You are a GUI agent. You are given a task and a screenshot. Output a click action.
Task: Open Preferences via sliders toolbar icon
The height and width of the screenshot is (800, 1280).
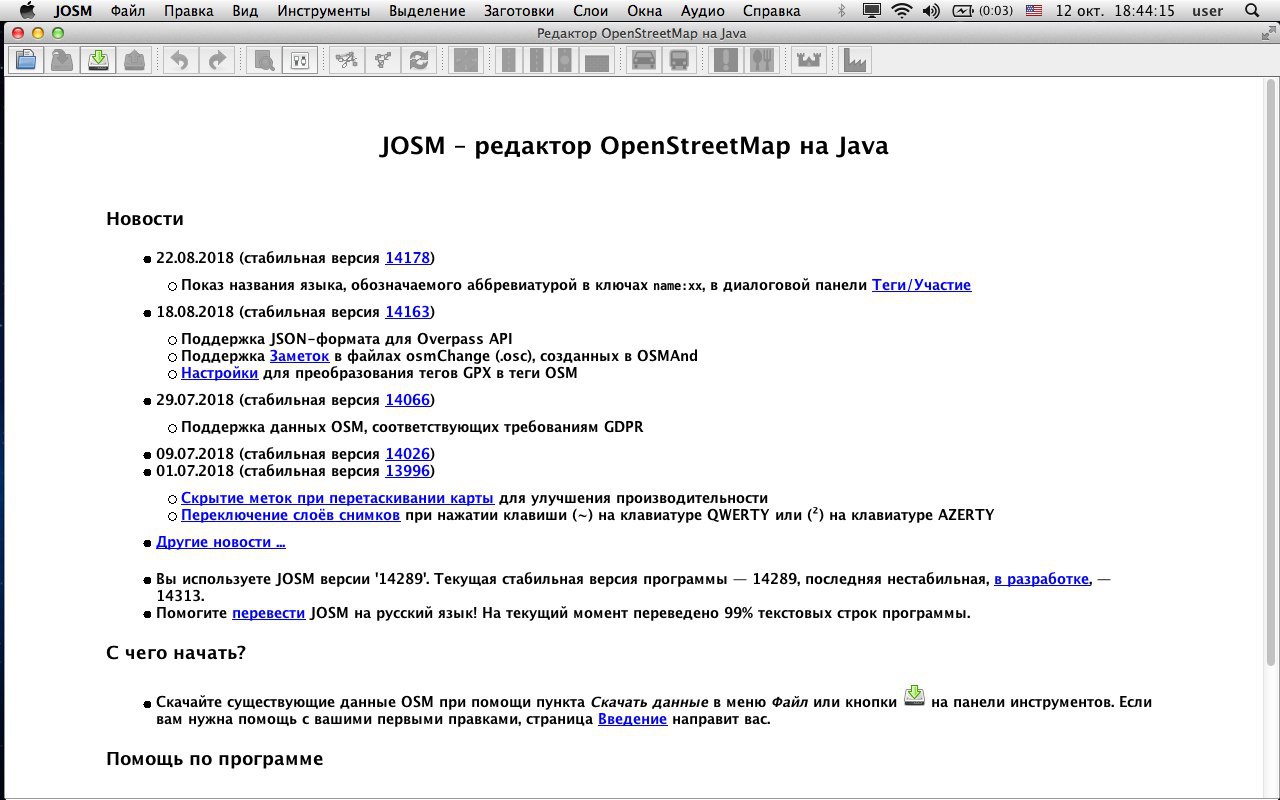pos(300,61)
